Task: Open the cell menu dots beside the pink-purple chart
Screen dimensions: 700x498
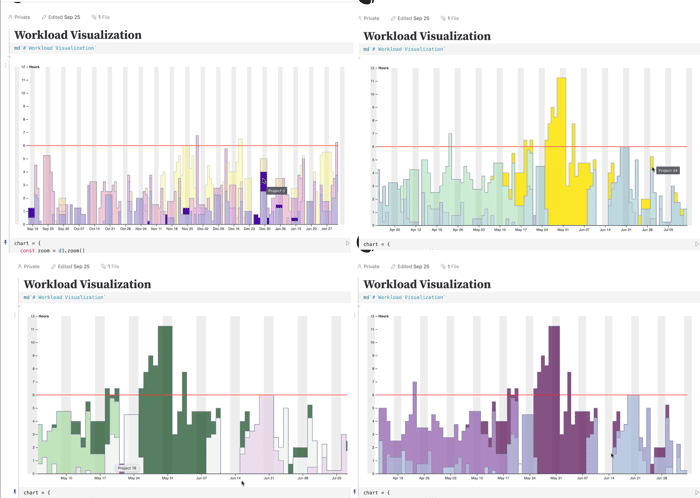Action: pos(5,65)
